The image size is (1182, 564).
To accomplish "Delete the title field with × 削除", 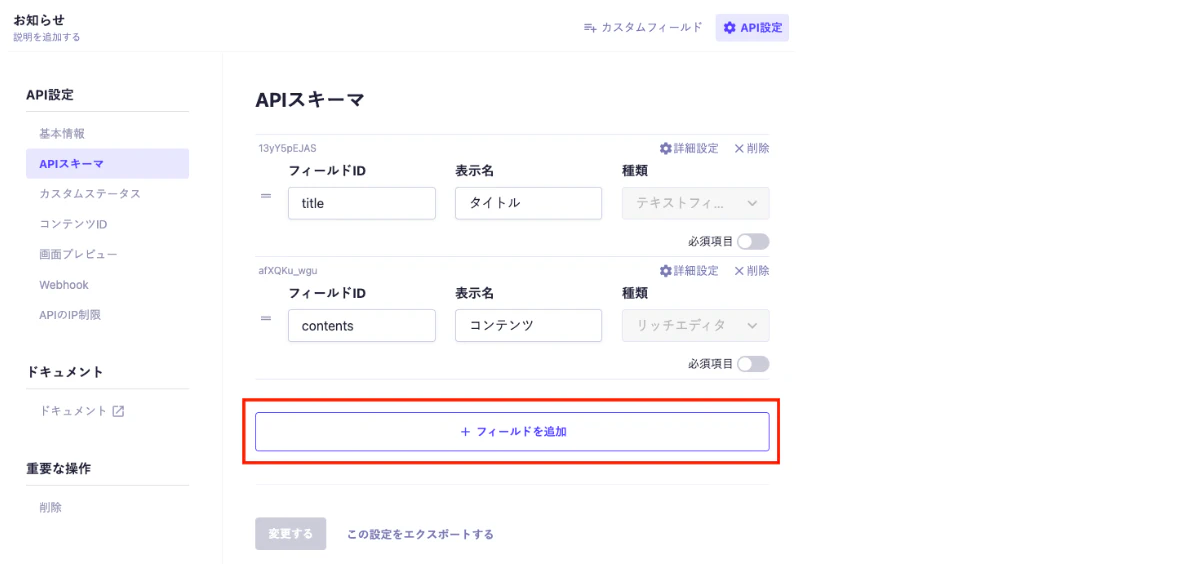I will (x=751, y=148).
